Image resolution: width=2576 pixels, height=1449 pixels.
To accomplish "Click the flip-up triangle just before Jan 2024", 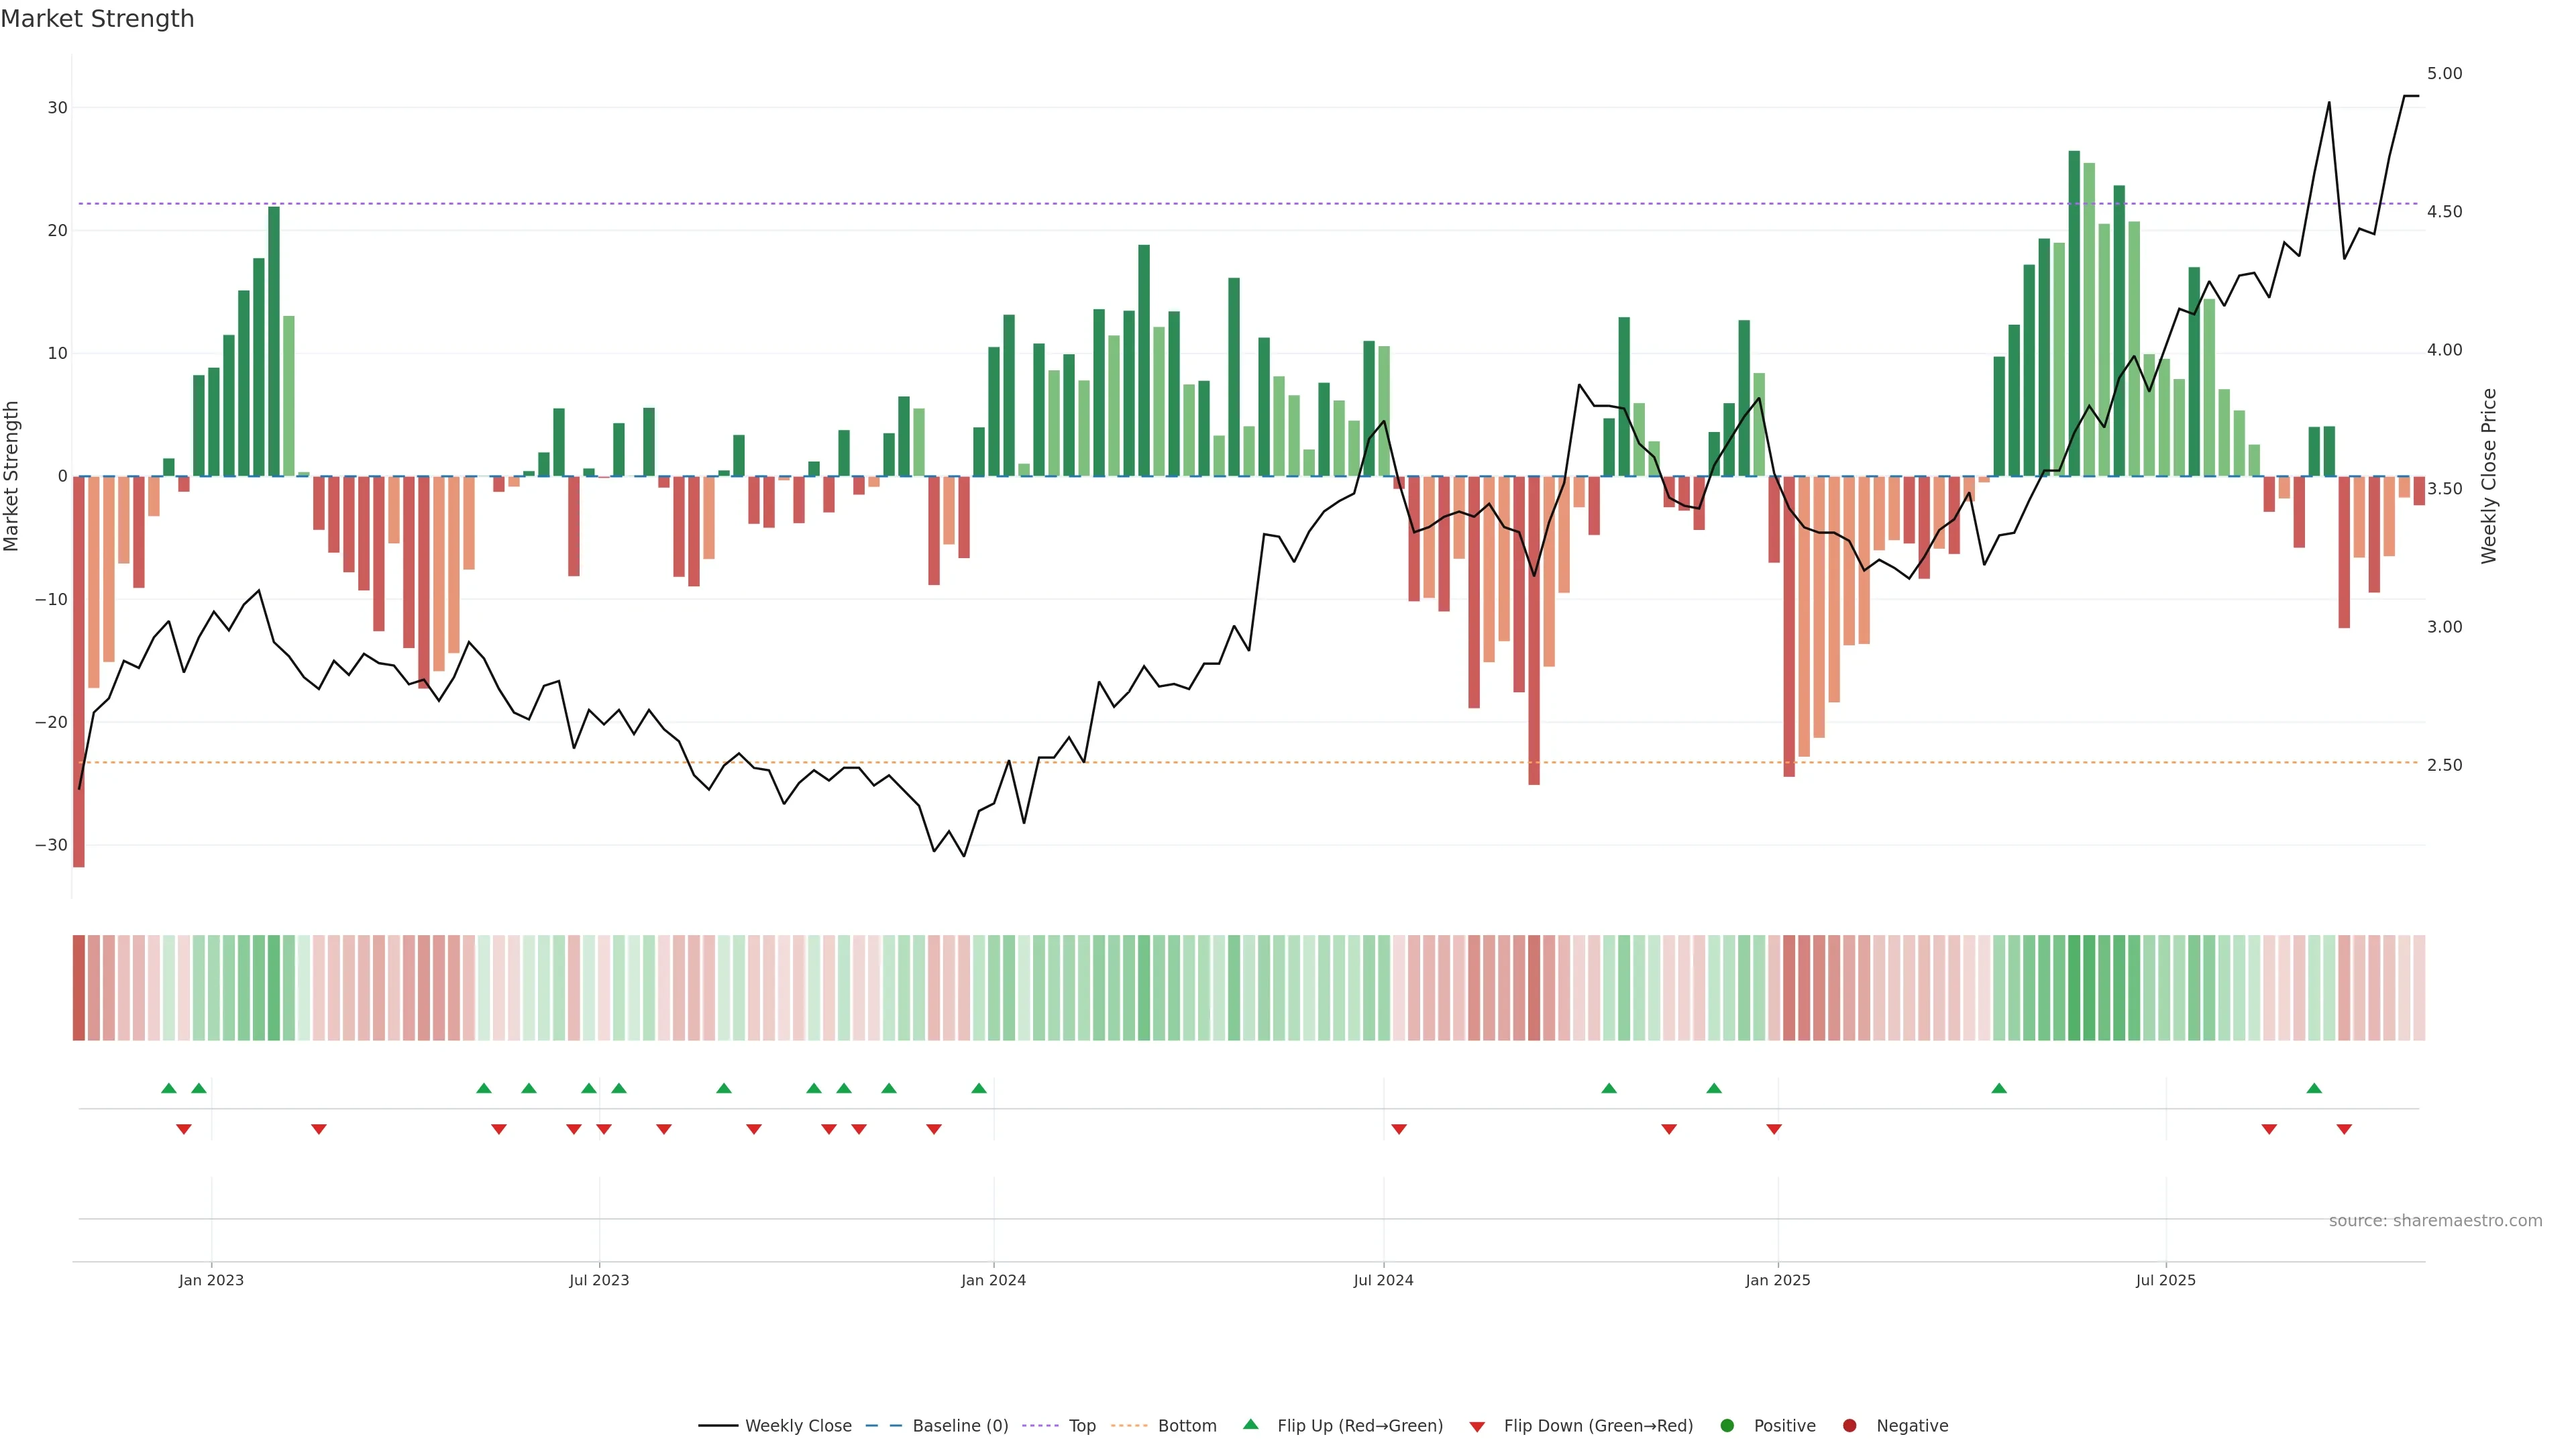I will (979, 1088).
